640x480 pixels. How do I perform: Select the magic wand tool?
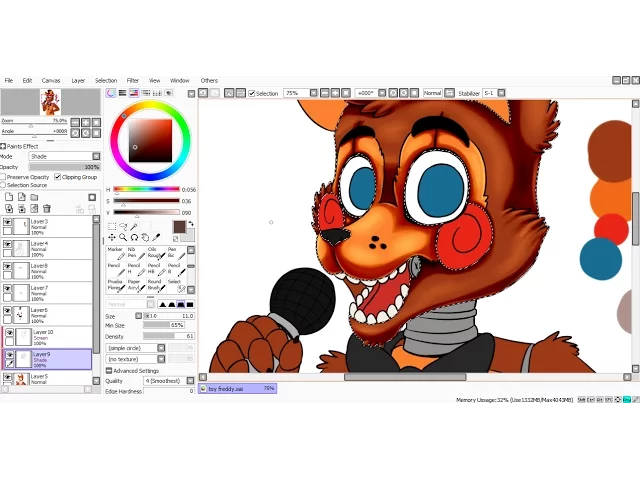[134, 227]
